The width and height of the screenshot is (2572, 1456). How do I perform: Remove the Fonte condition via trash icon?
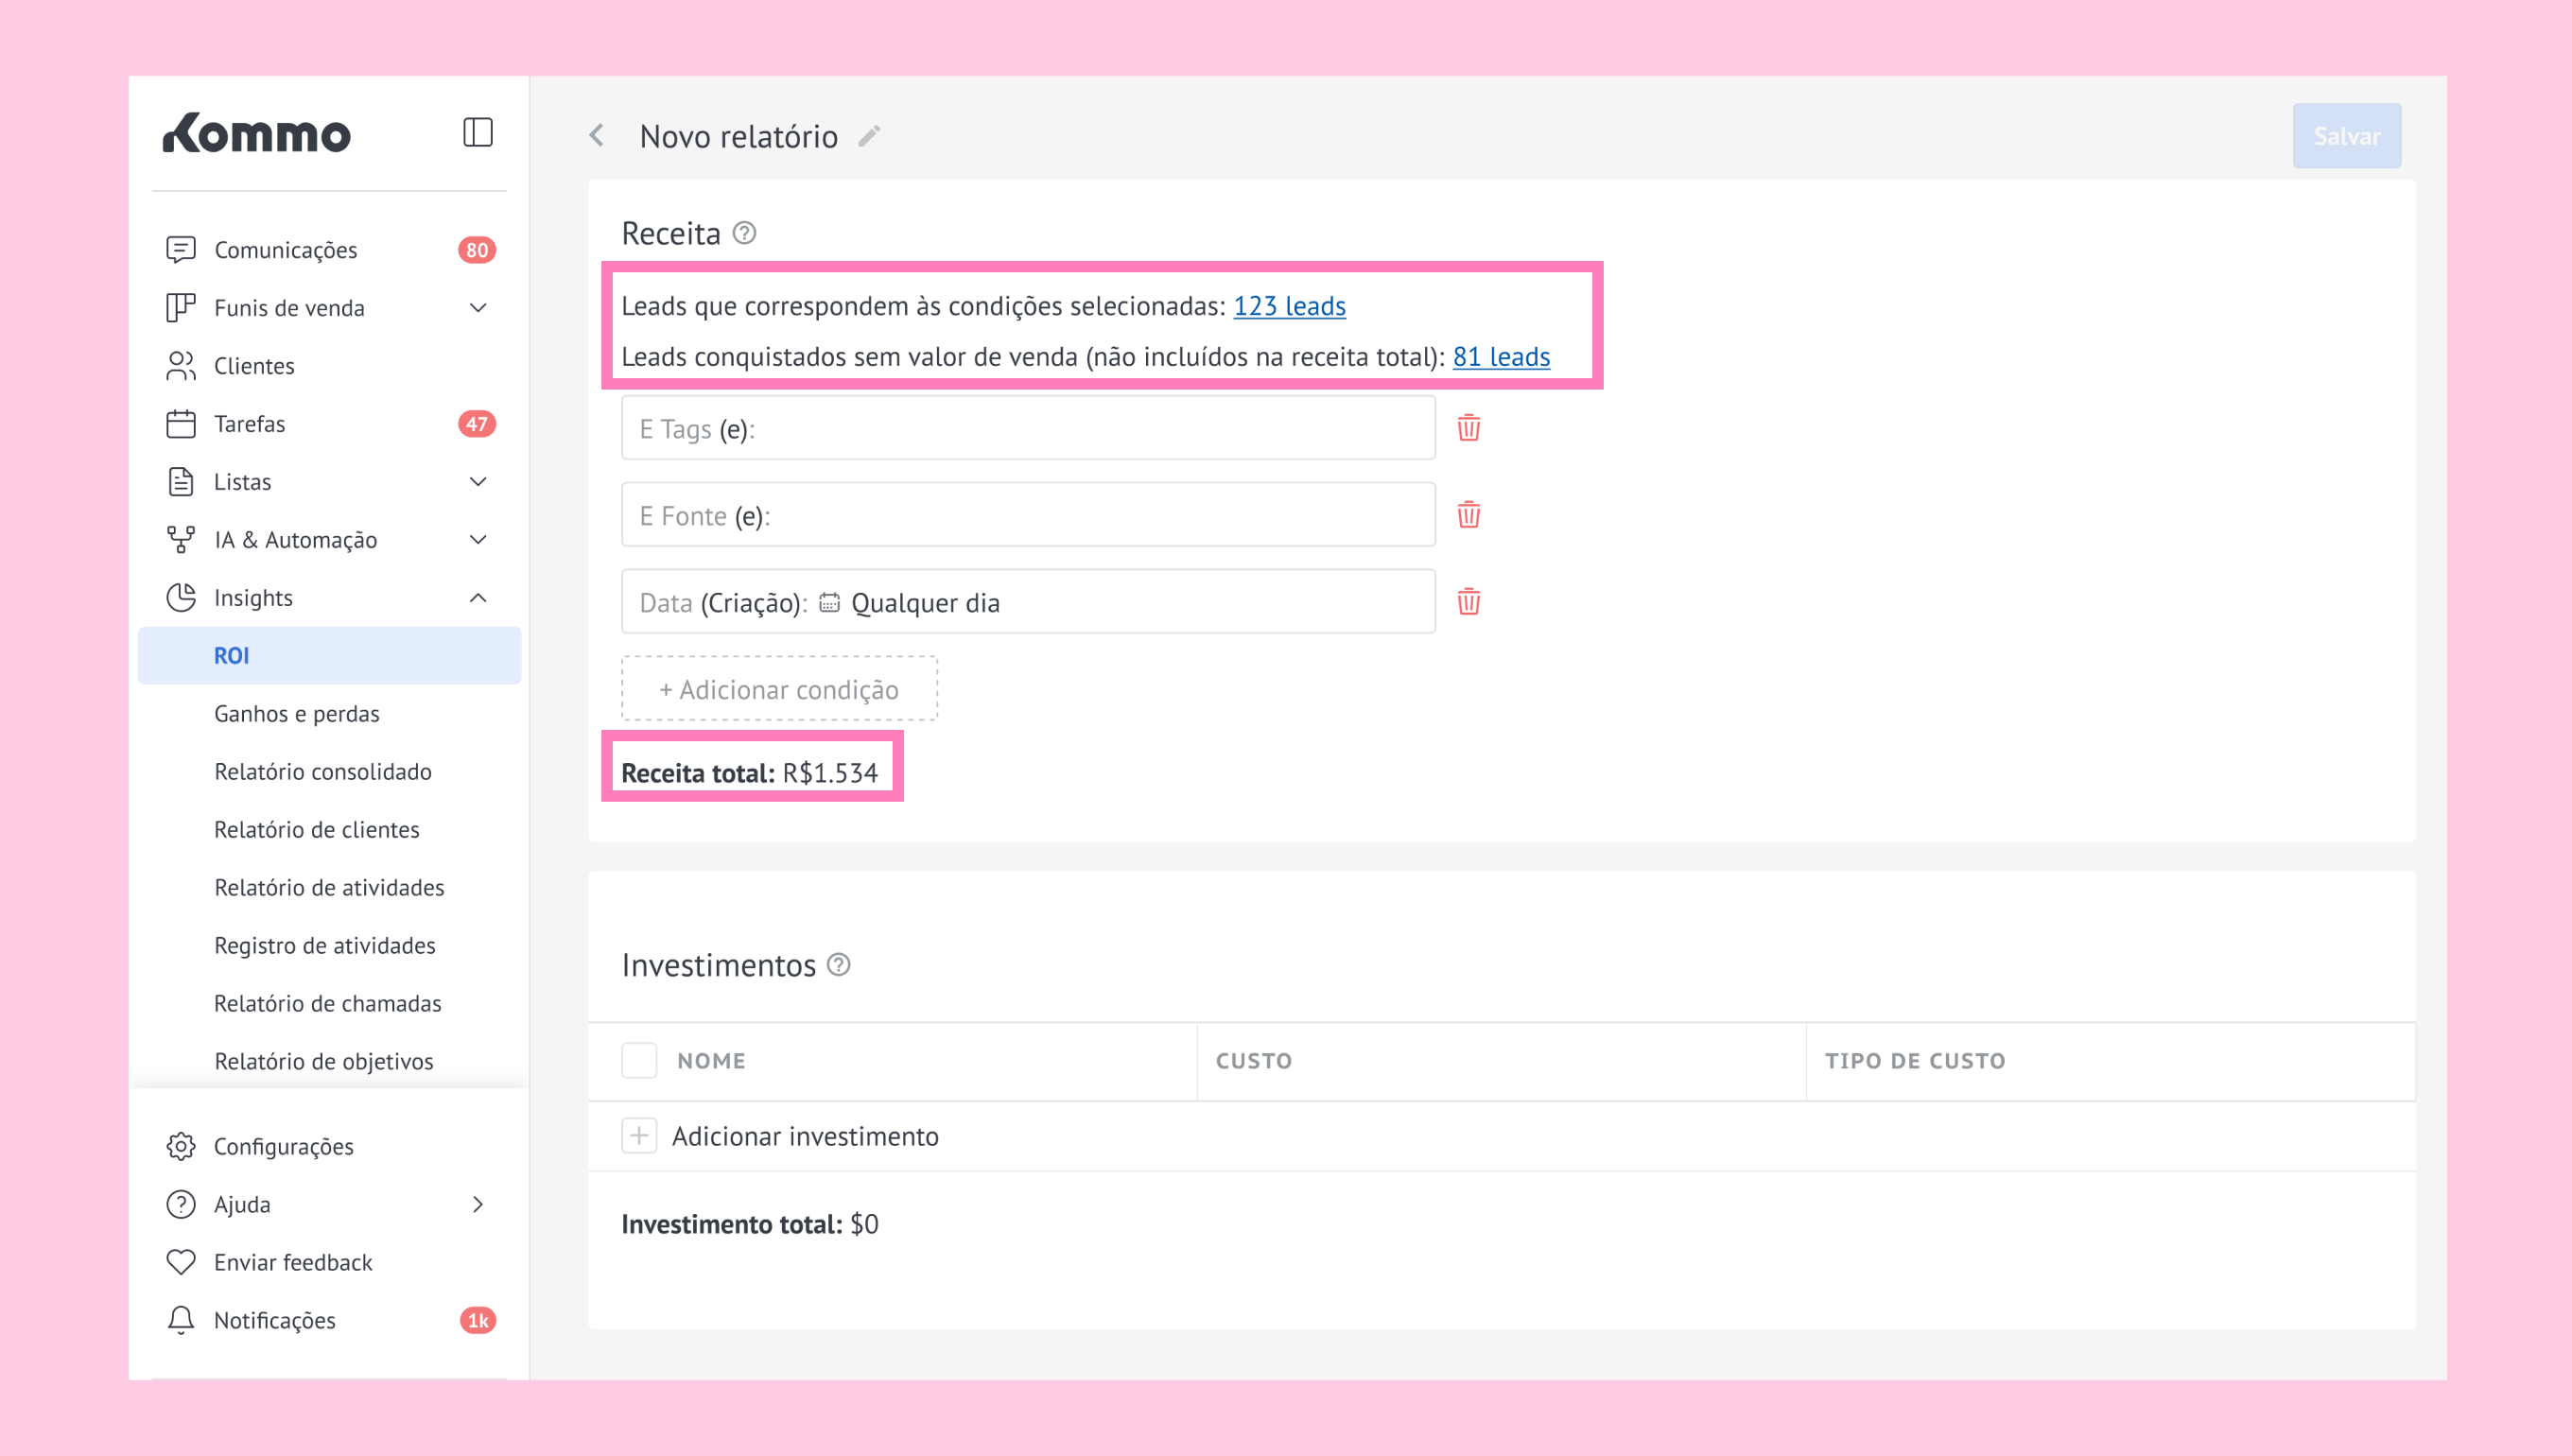[x=1468, y=515]
